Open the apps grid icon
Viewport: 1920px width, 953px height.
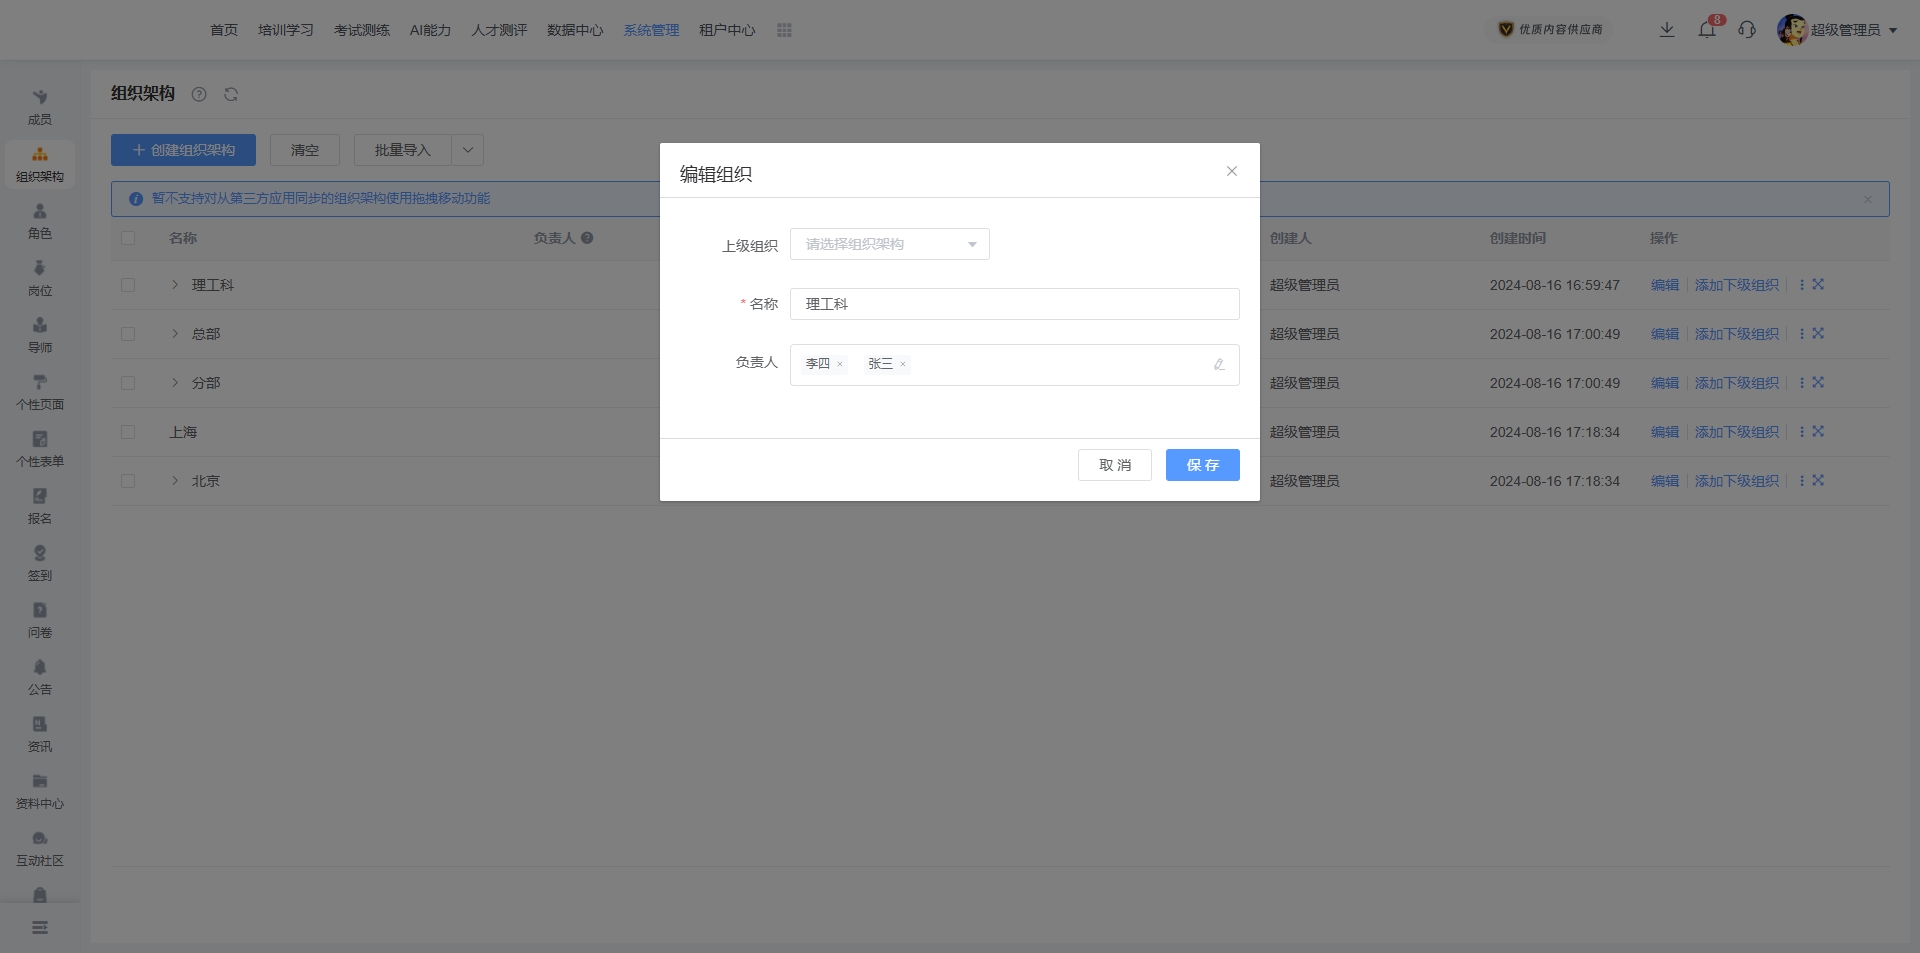(784, 30)
